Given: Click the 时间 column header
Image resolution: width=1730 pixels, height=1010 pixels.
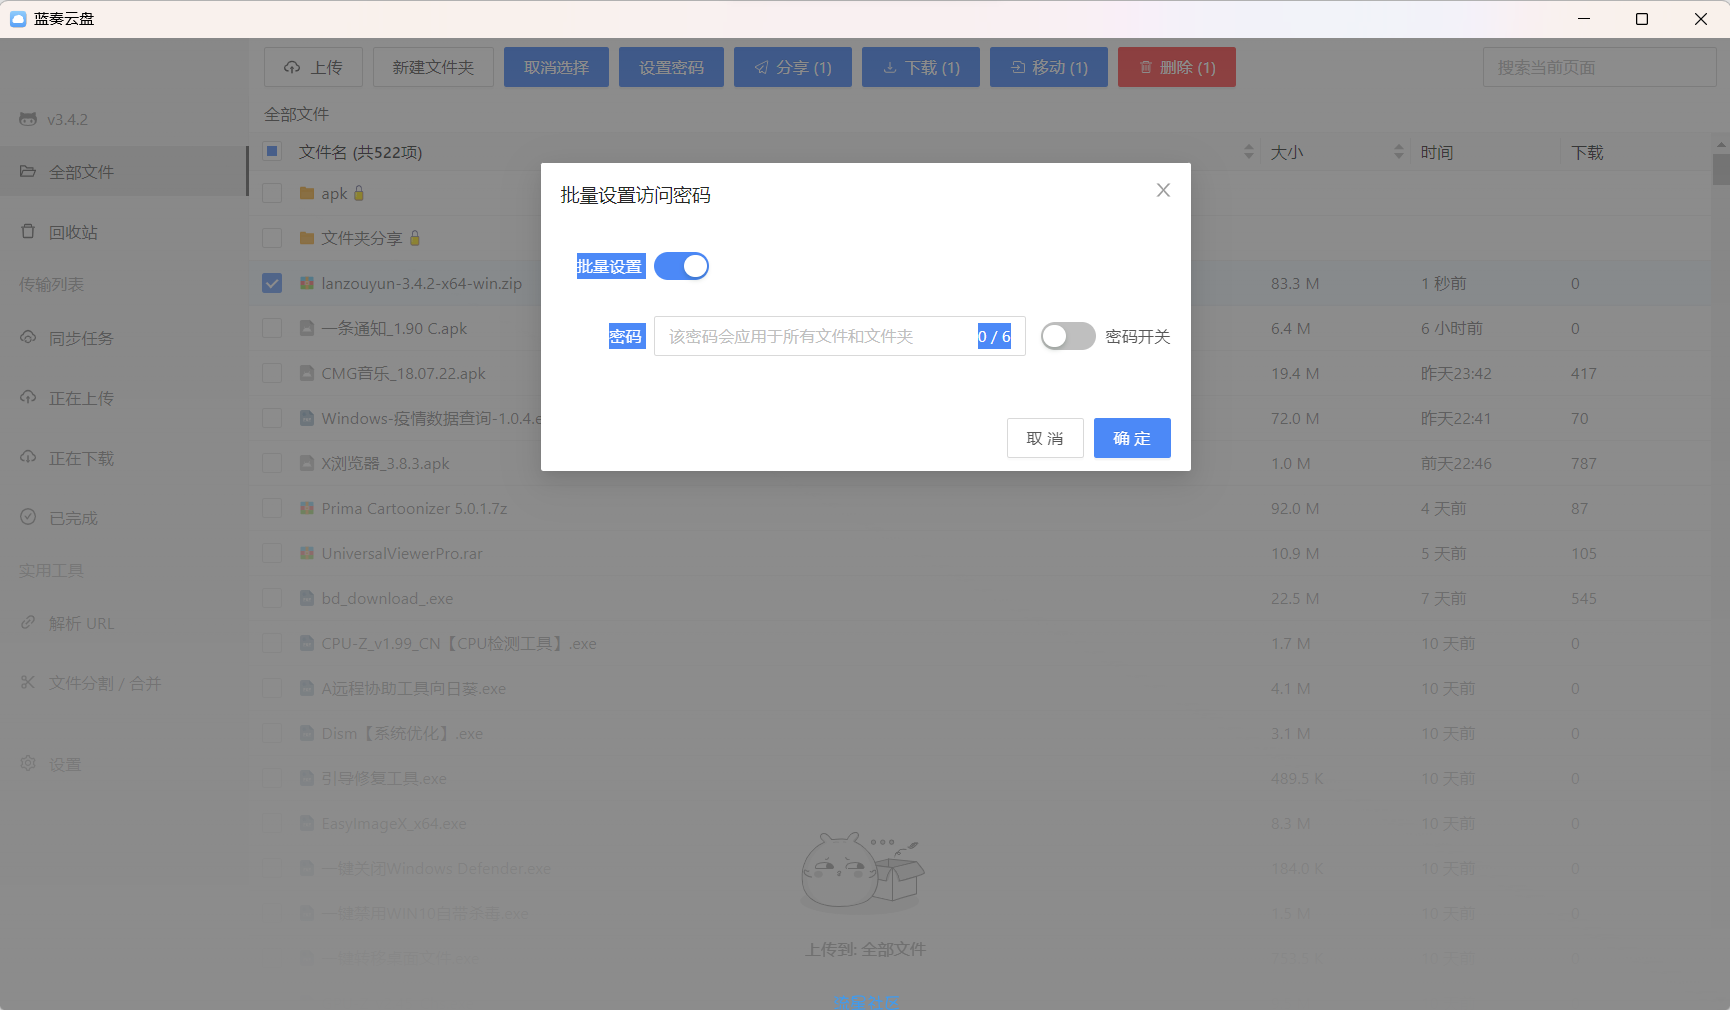Looking at the screenshot, I should pos(1437,152).
